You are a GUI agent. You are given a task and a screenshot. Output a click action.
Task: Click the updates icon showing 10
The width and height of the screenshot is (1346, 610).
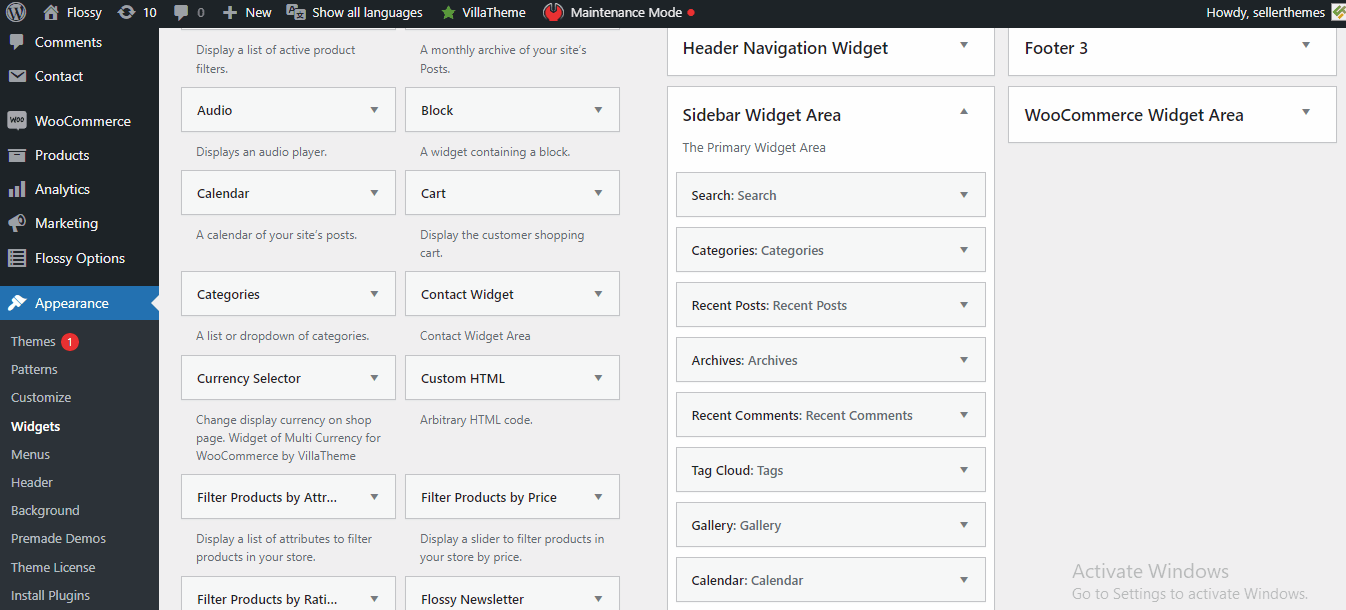coord(125,13)
